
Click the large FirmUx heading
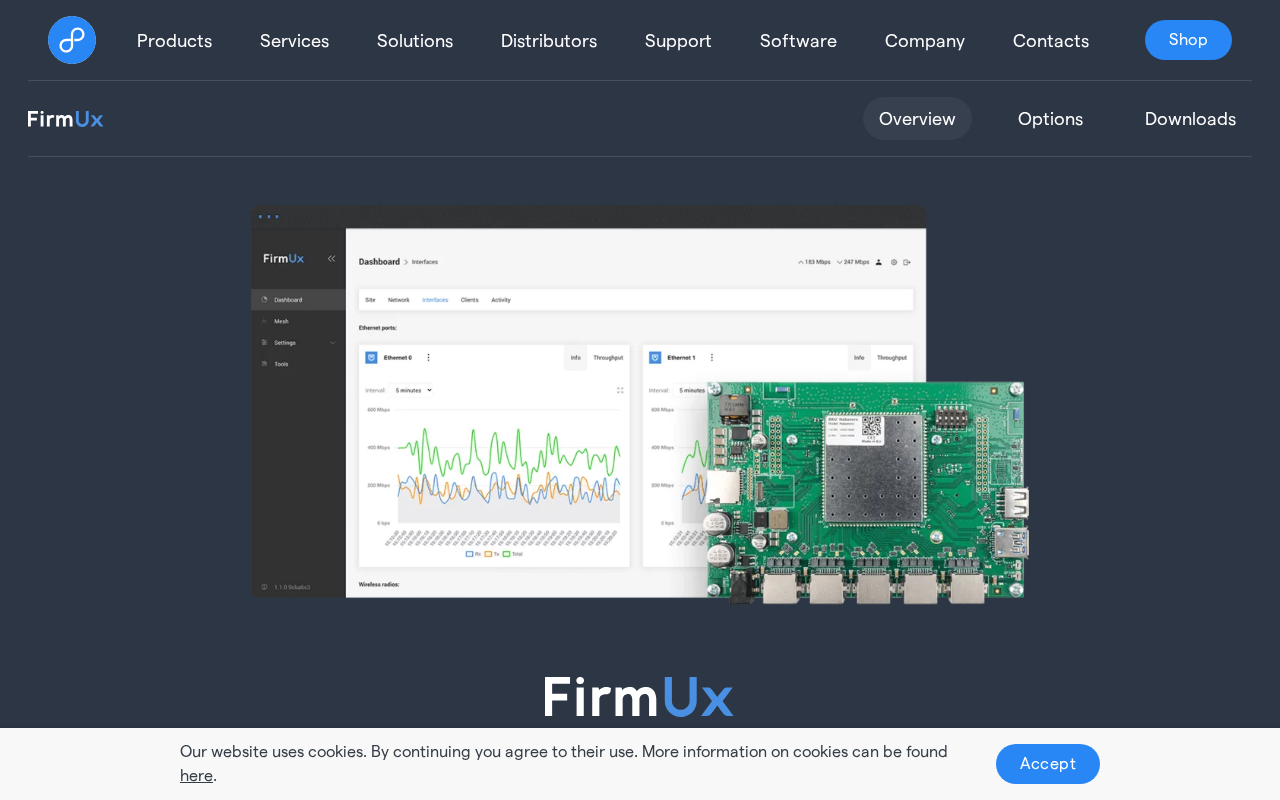coord(639,697)
